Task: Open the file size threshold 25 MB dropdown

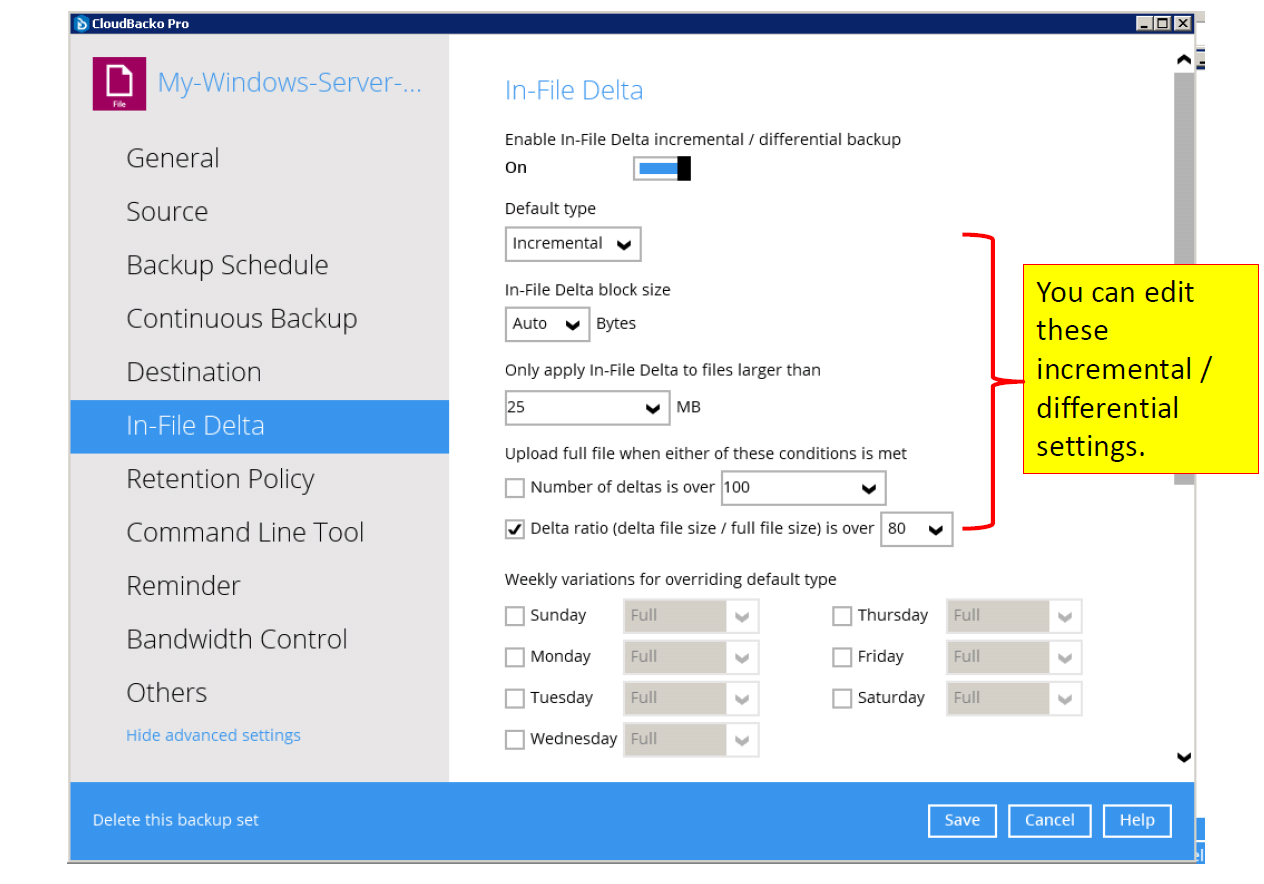Action: coord(588,408)
